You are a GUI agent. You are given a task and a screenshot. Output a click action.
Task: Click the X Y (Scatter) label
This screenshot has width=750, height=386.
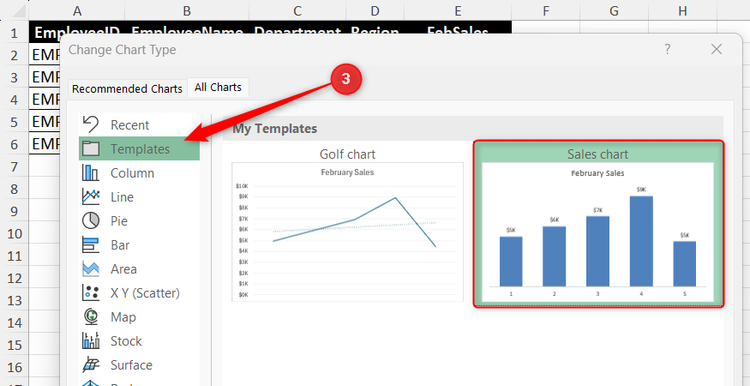145,293
